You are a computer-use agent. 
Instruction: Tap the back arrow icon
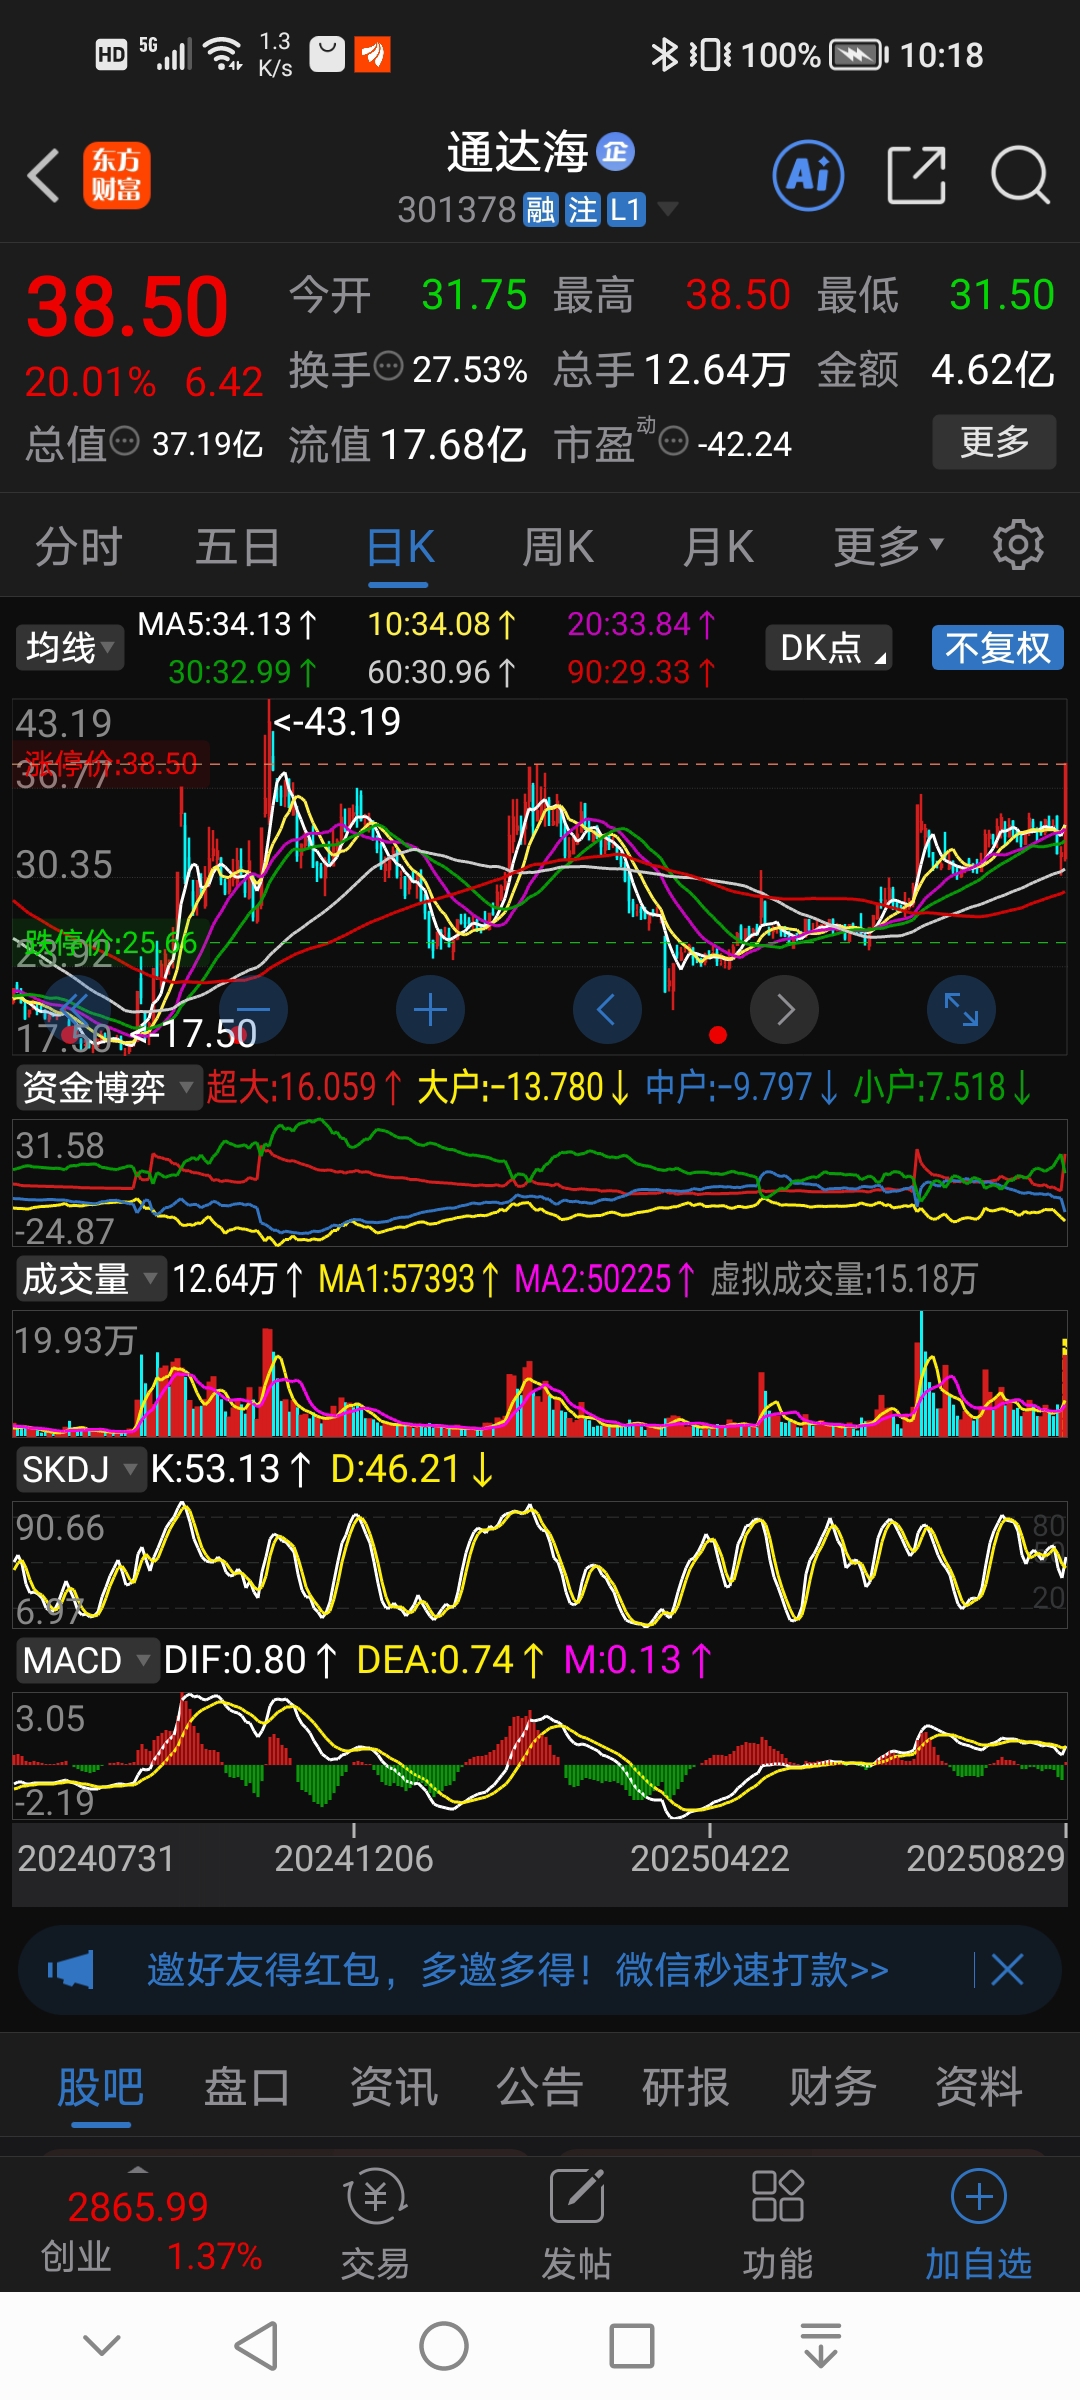pos(44,176)
